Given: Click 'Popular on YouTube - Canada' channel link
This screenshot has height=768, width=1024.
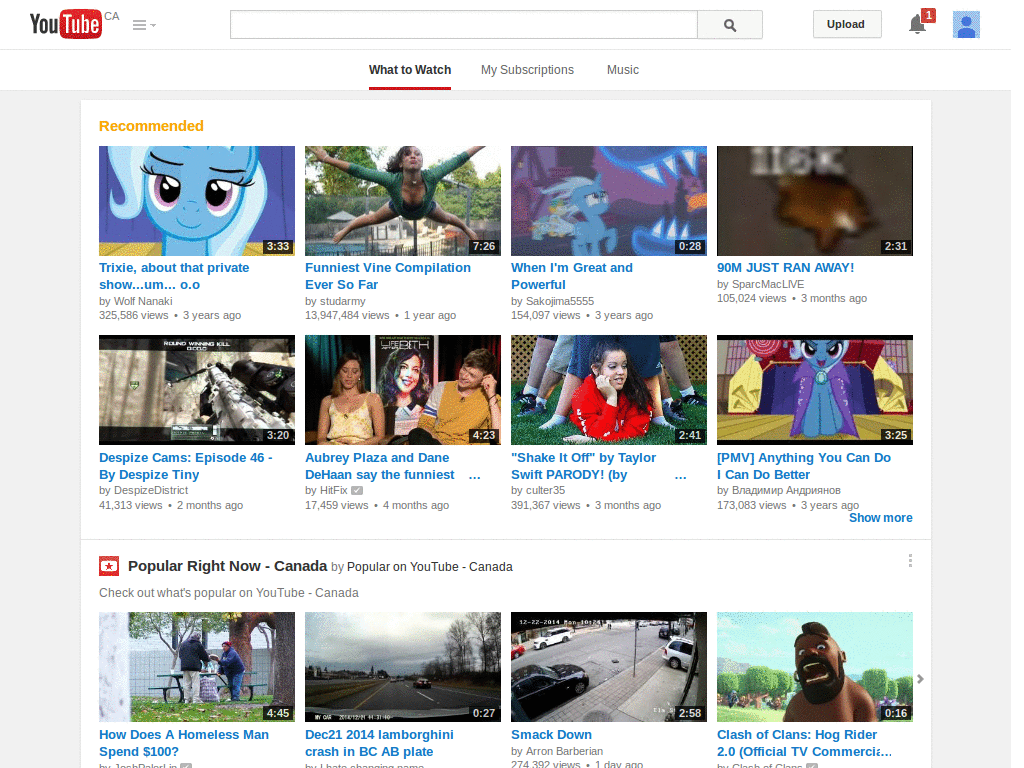Looking at the screenshot, I should click(x=430, y=567).
